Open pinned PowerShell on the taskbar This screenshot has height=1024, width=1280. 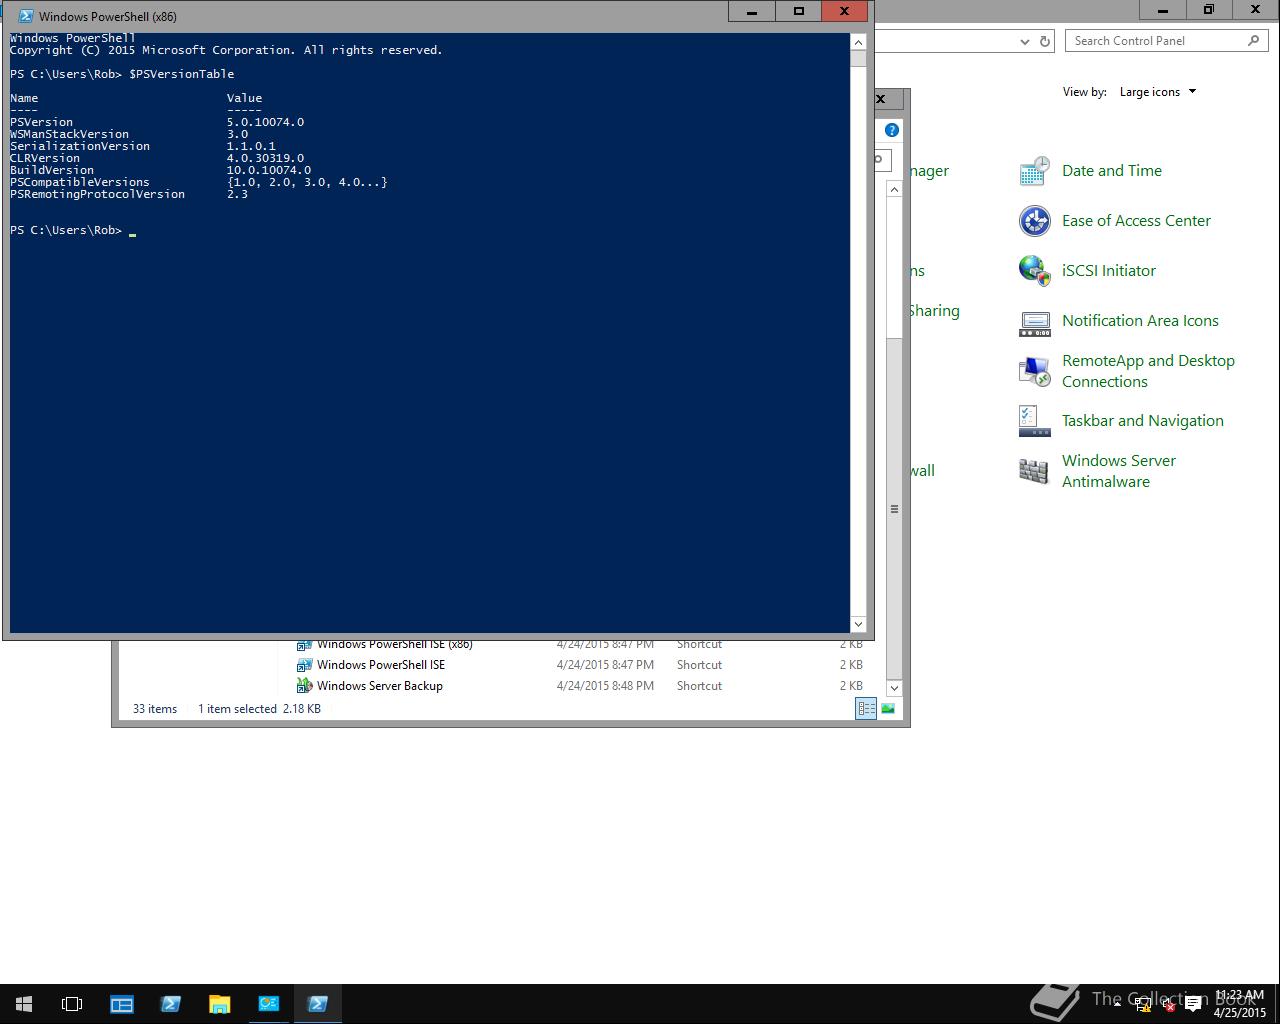171,1004
